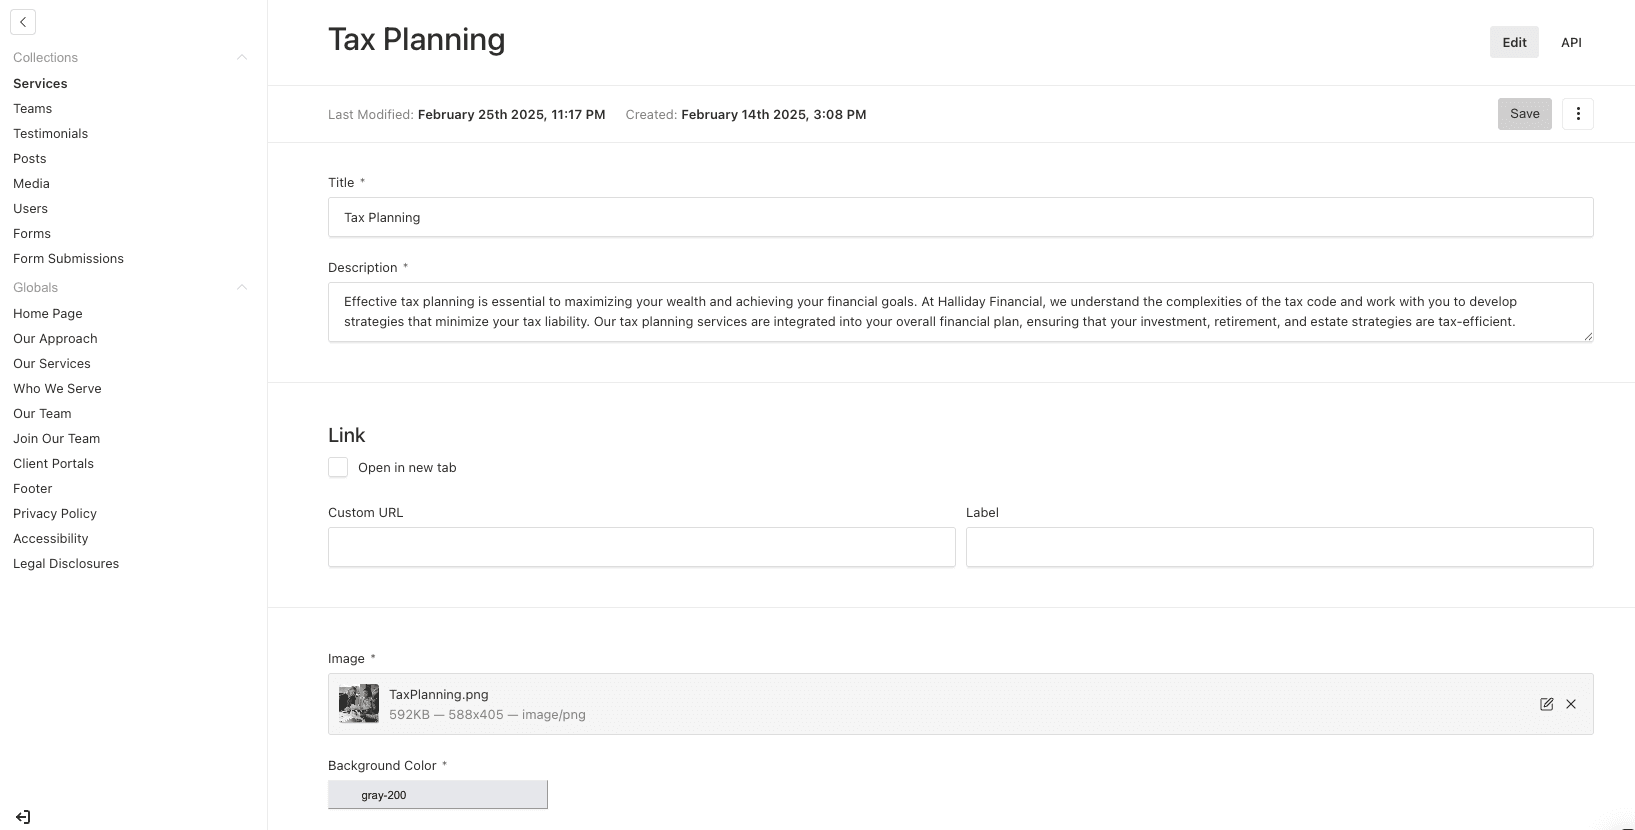Remove the TaxPlanning.png image
This screenshot has height=830, width=1635.
(x=1571, y=704)
